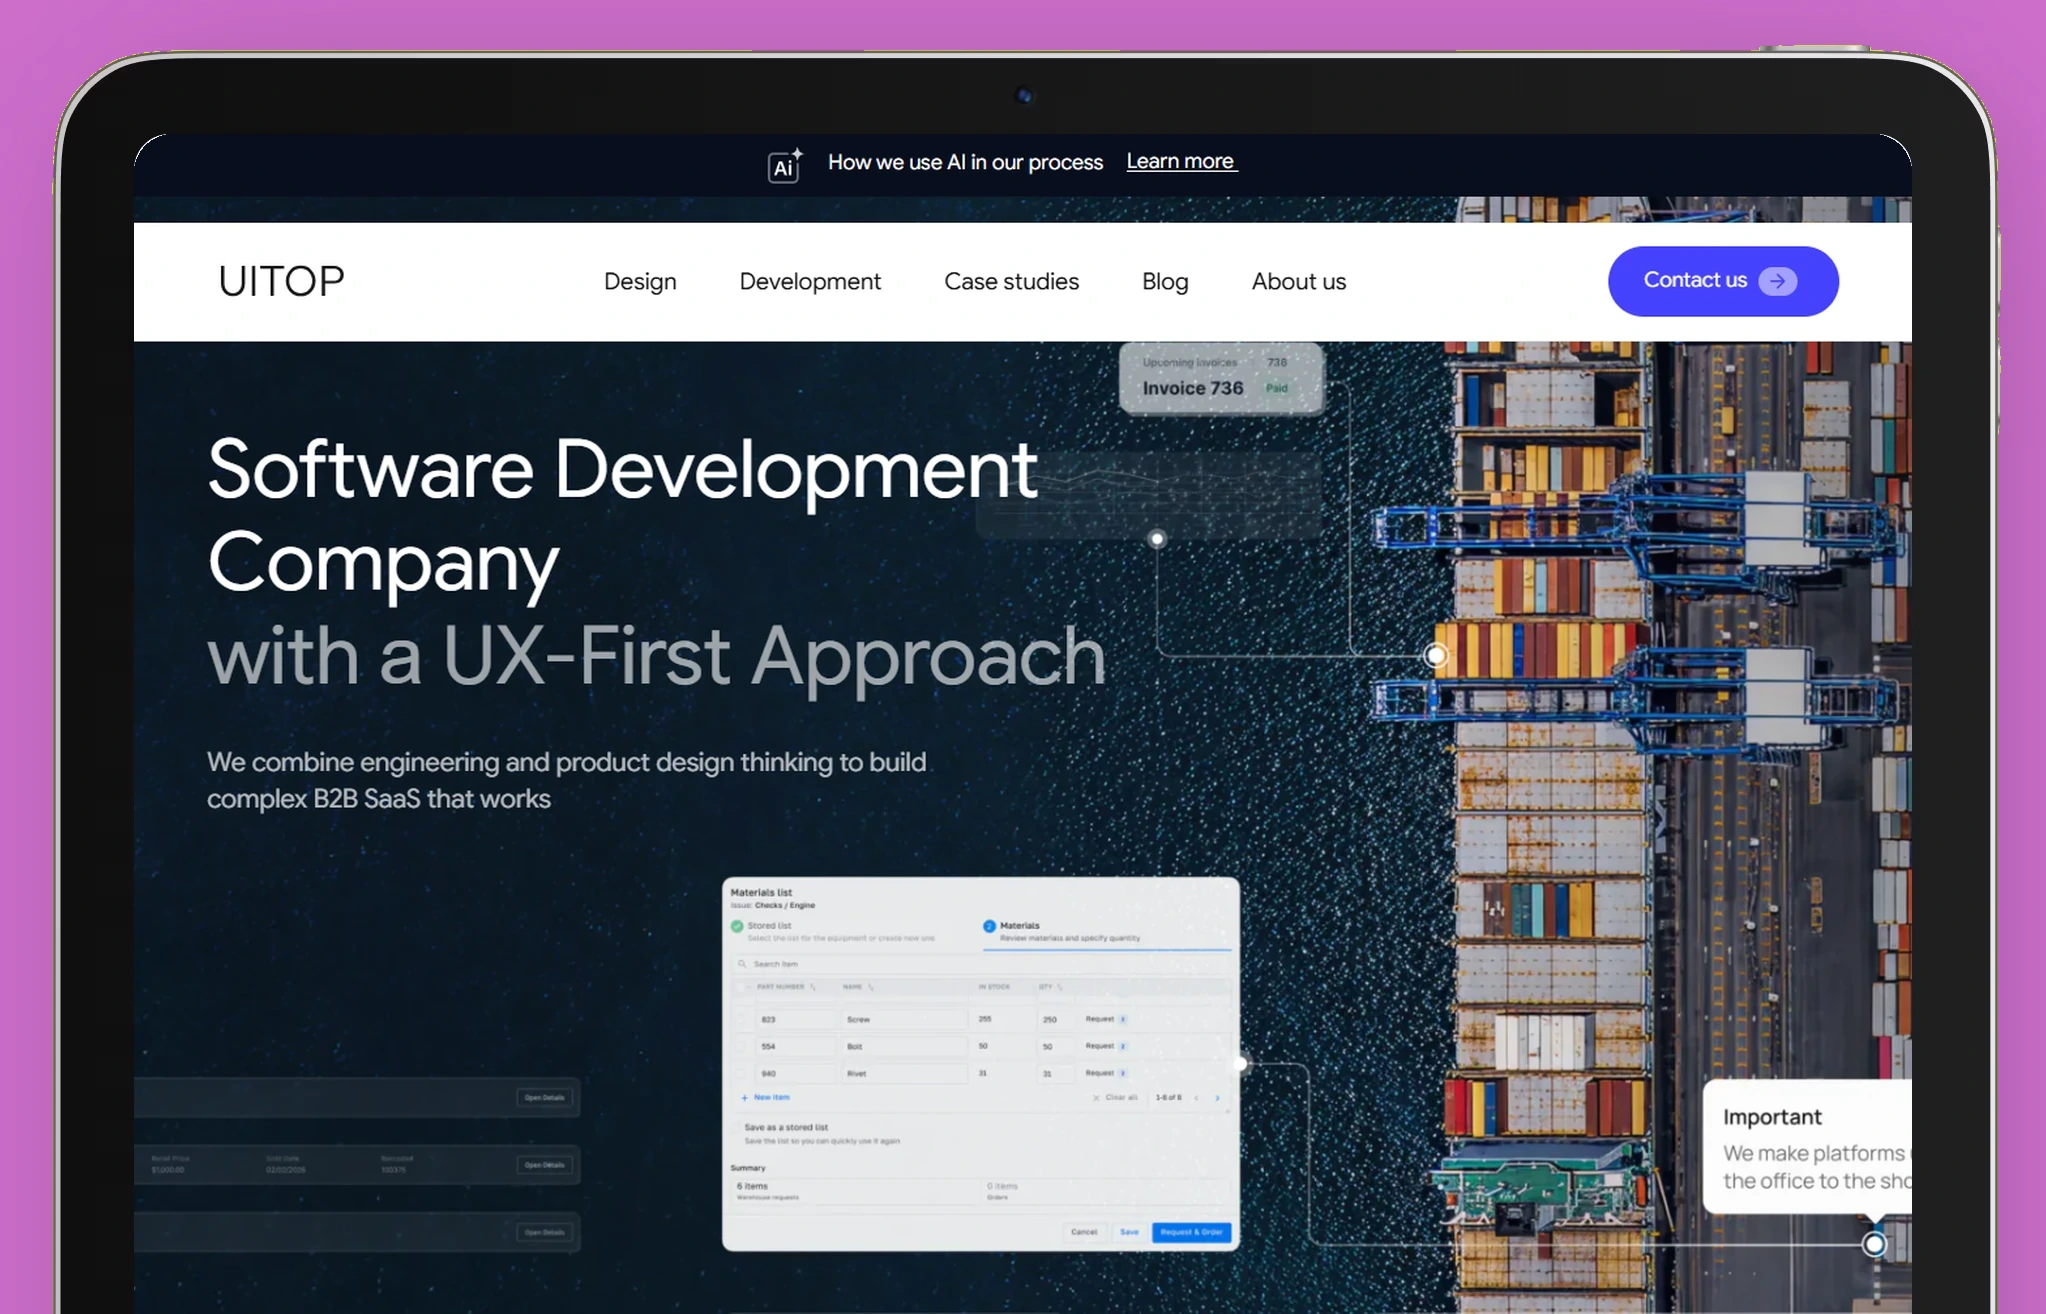
Task: Open the Development menu
Action: coord(810,282)
